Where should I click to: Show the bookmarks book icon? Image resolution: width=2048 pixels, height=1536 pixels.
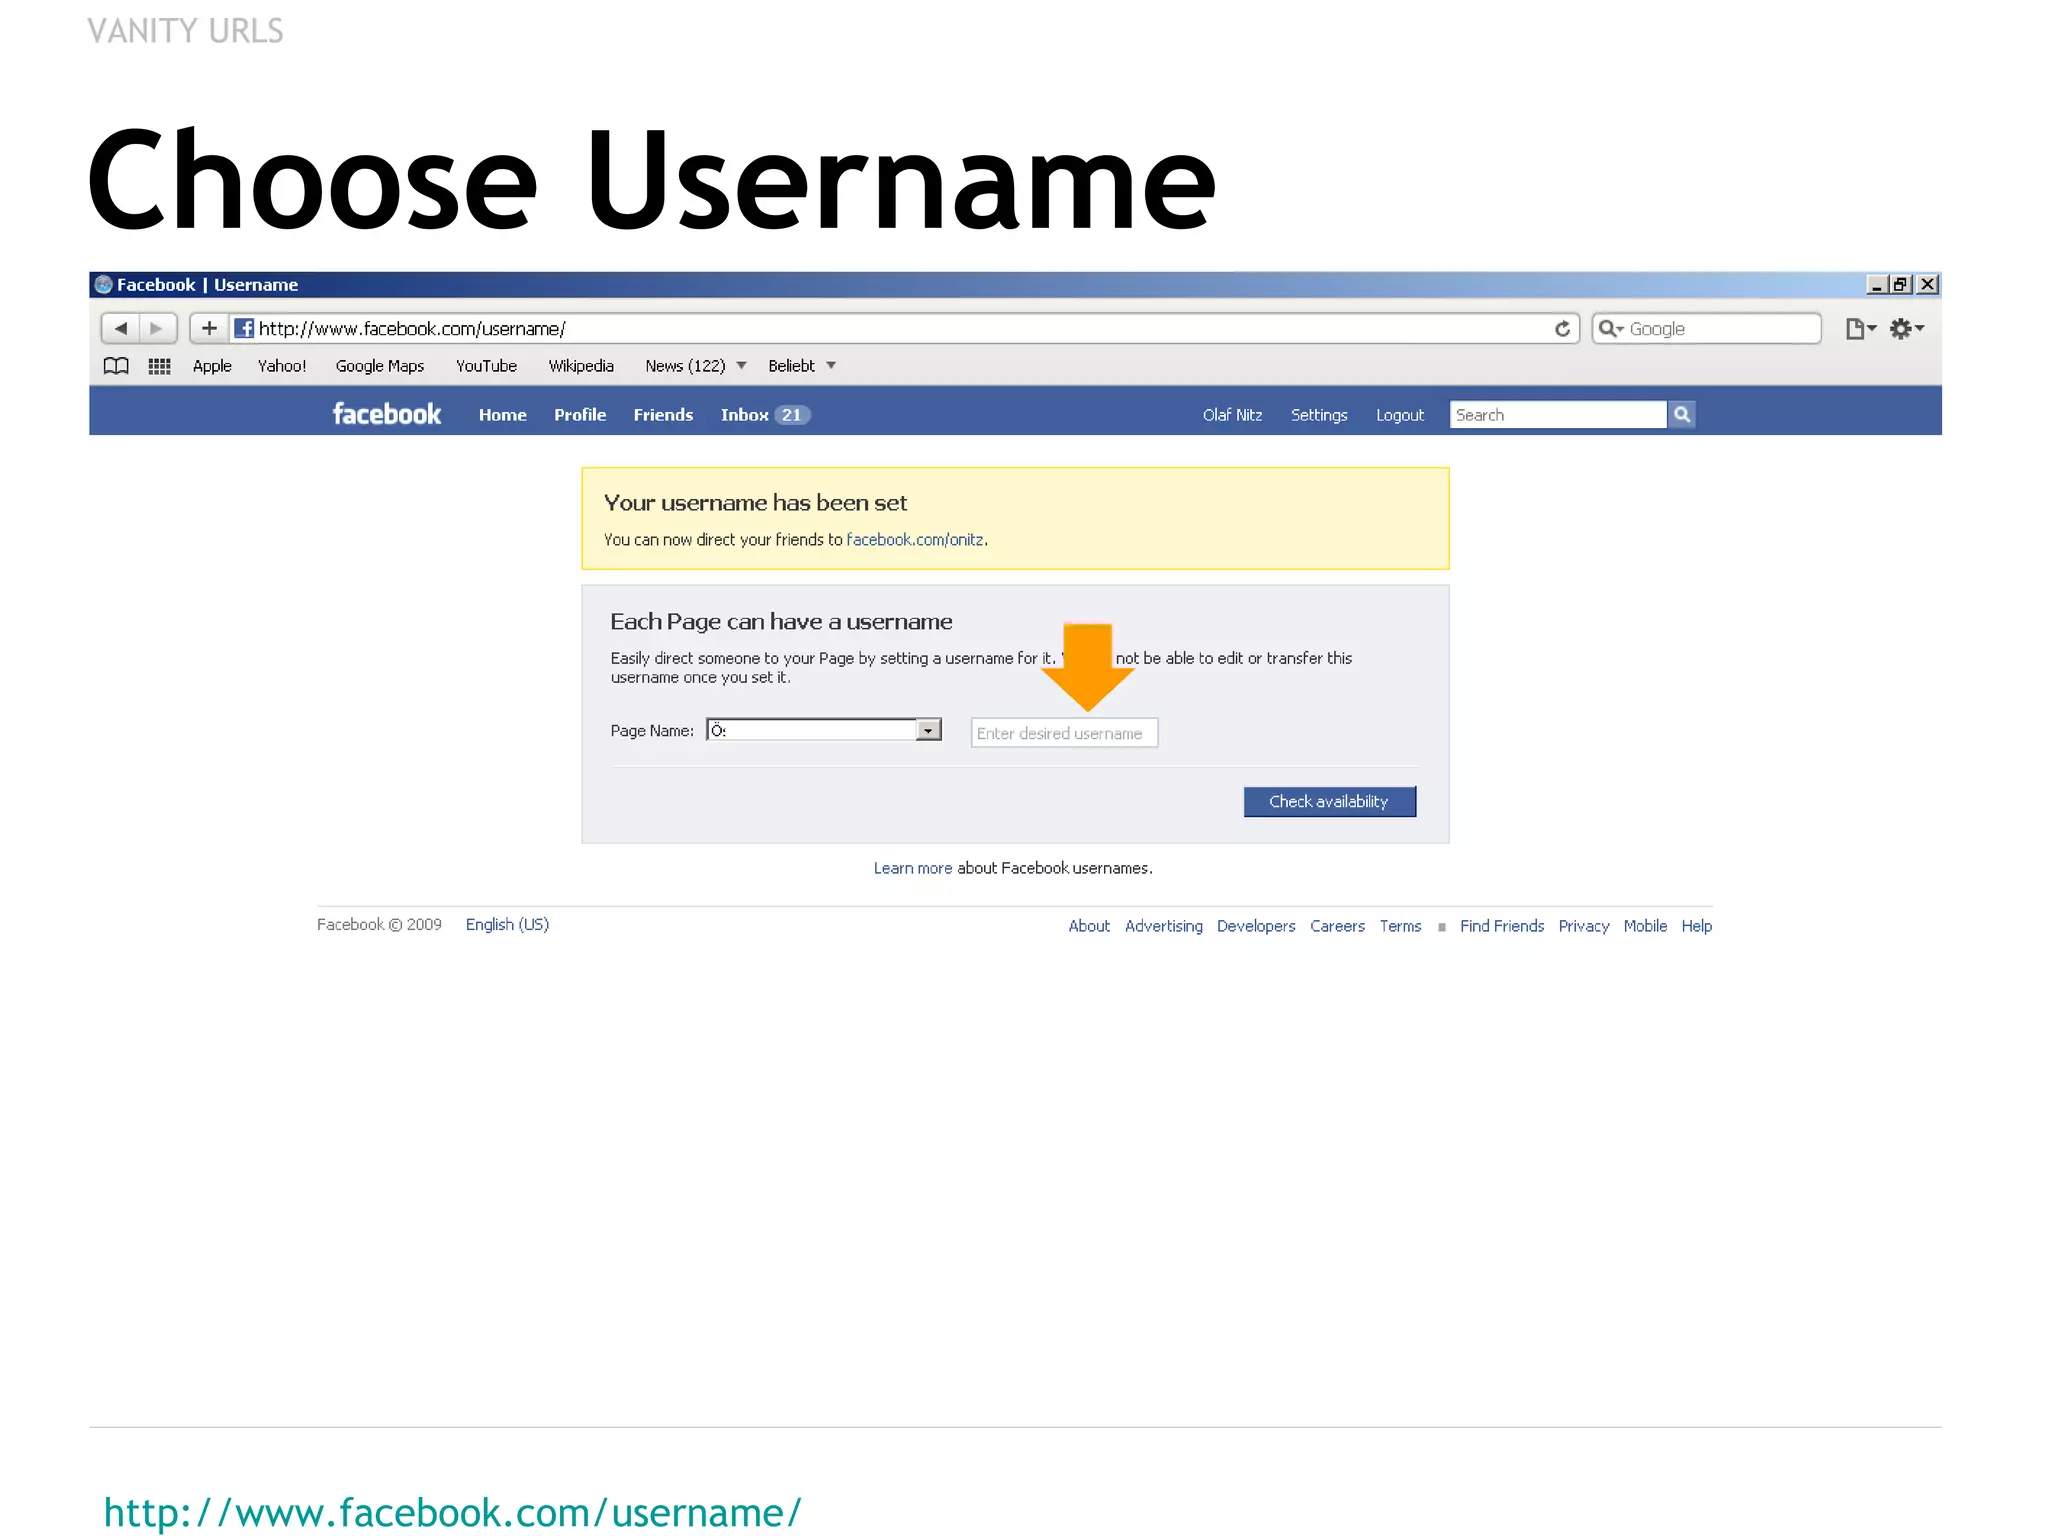[x=116, y=366]
